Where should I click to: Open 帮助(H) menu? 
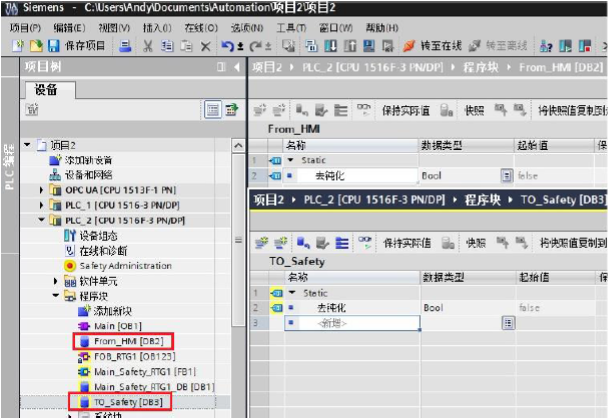coord(382,28)
